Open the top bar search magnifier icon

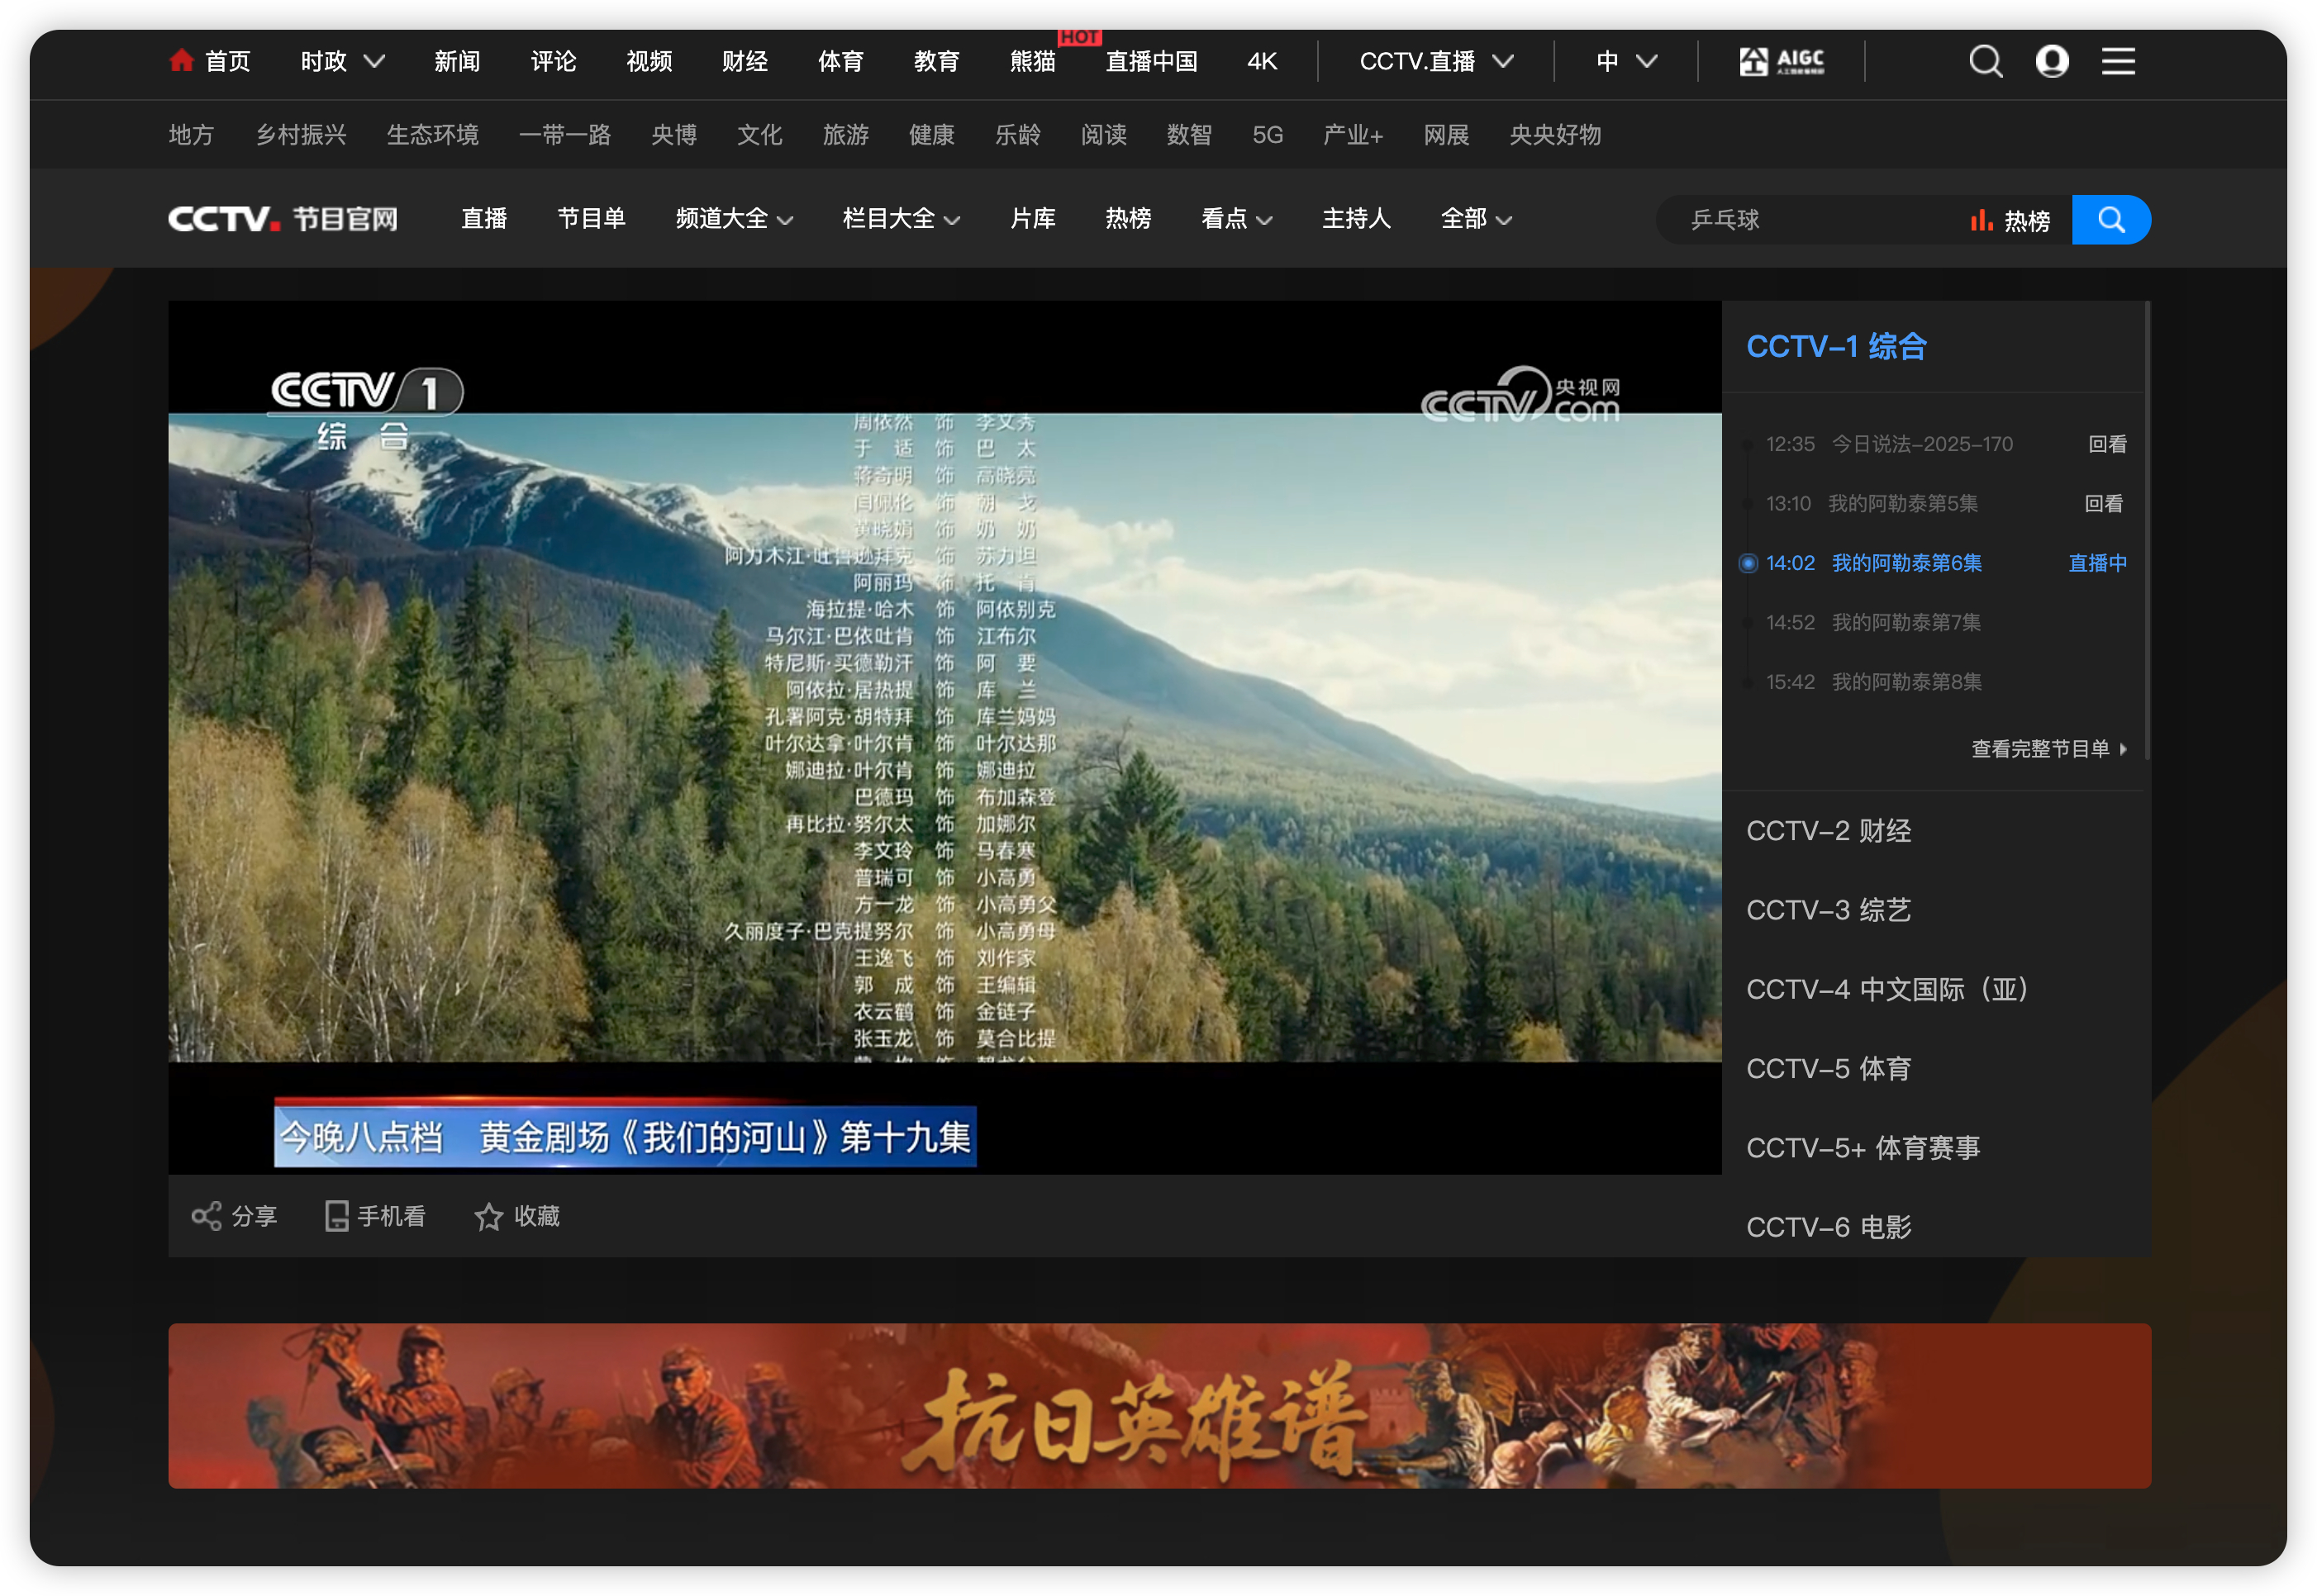[1985, 62]
